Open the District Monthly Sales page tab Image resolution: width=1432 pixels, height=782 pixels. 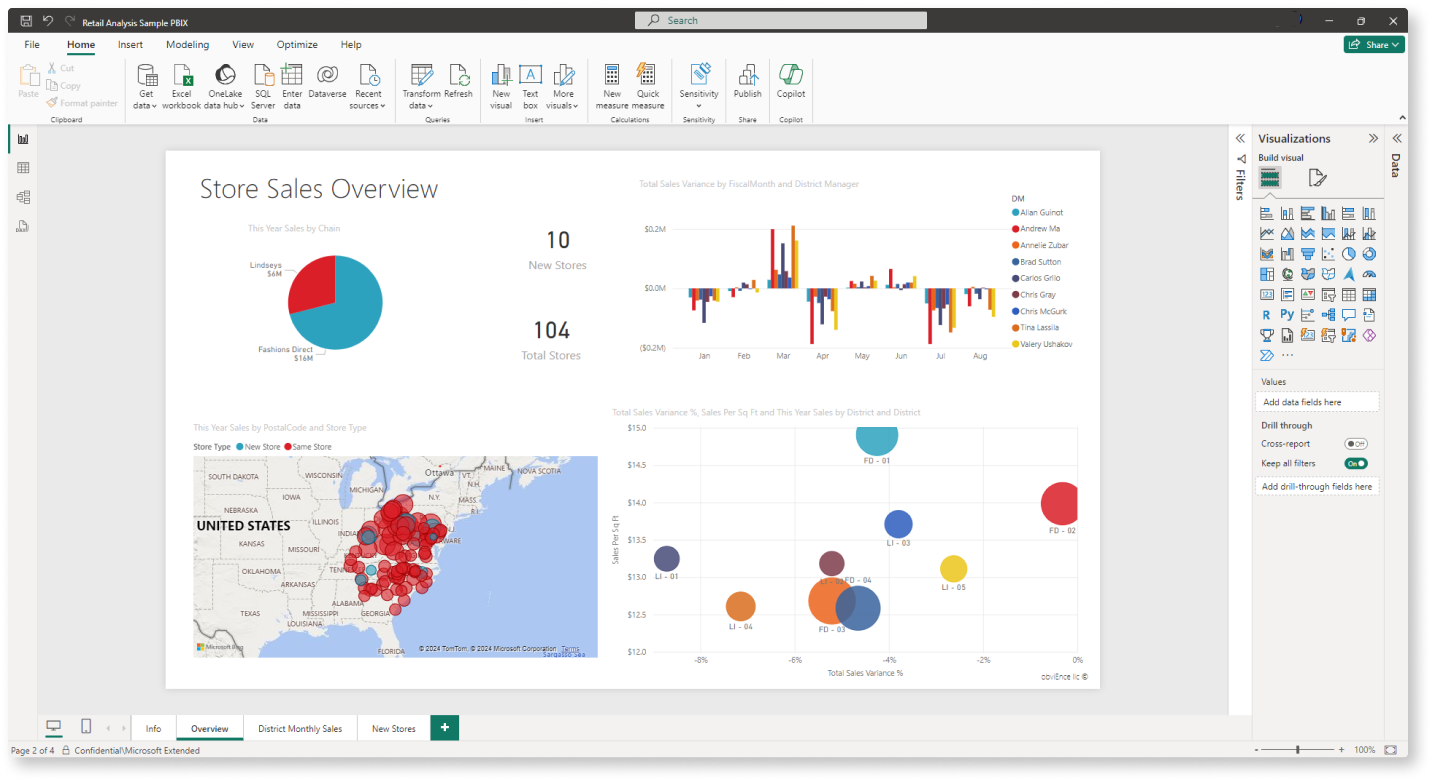point(300,728)
